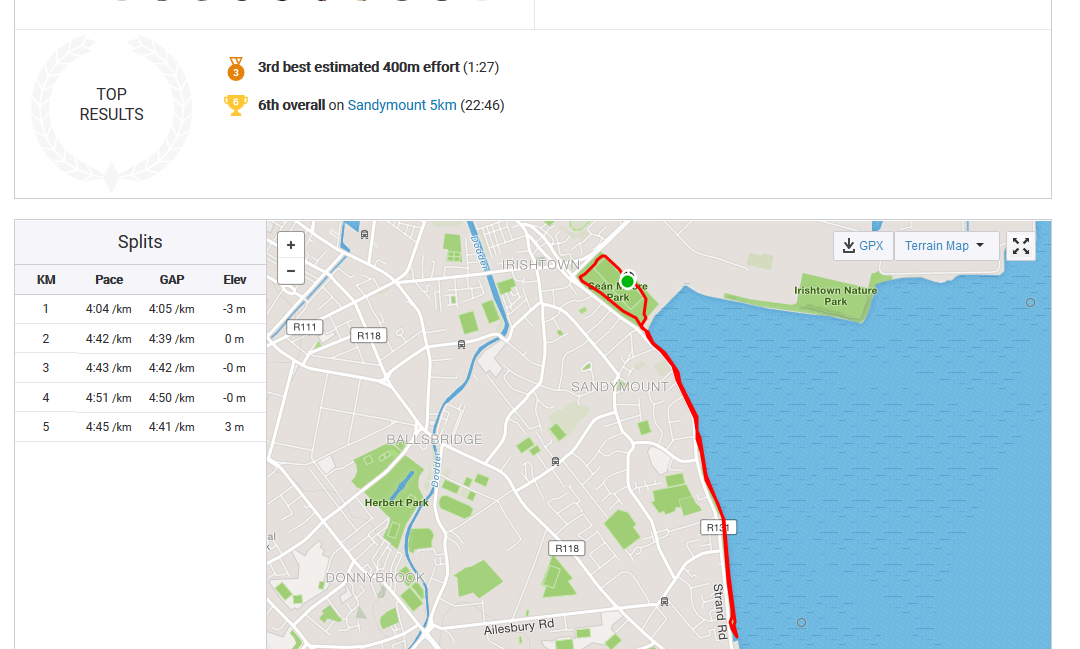Select the kilometer 4 split row
This screenshot has height=649, width=1080.
click(141, 398)
